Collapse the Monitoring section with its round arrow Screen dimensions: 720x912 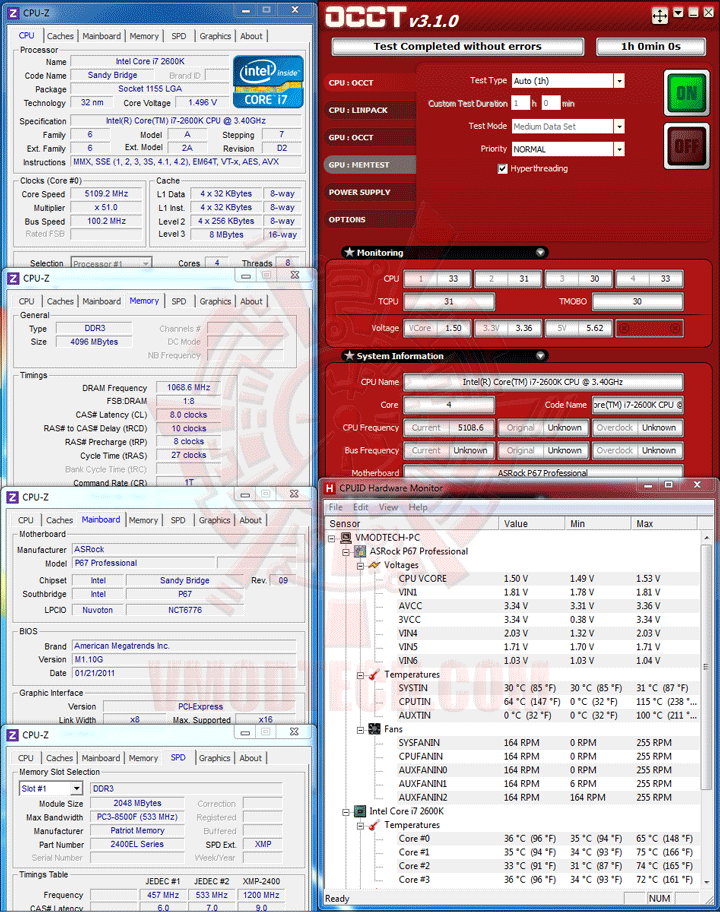click(x=540, y=252)
